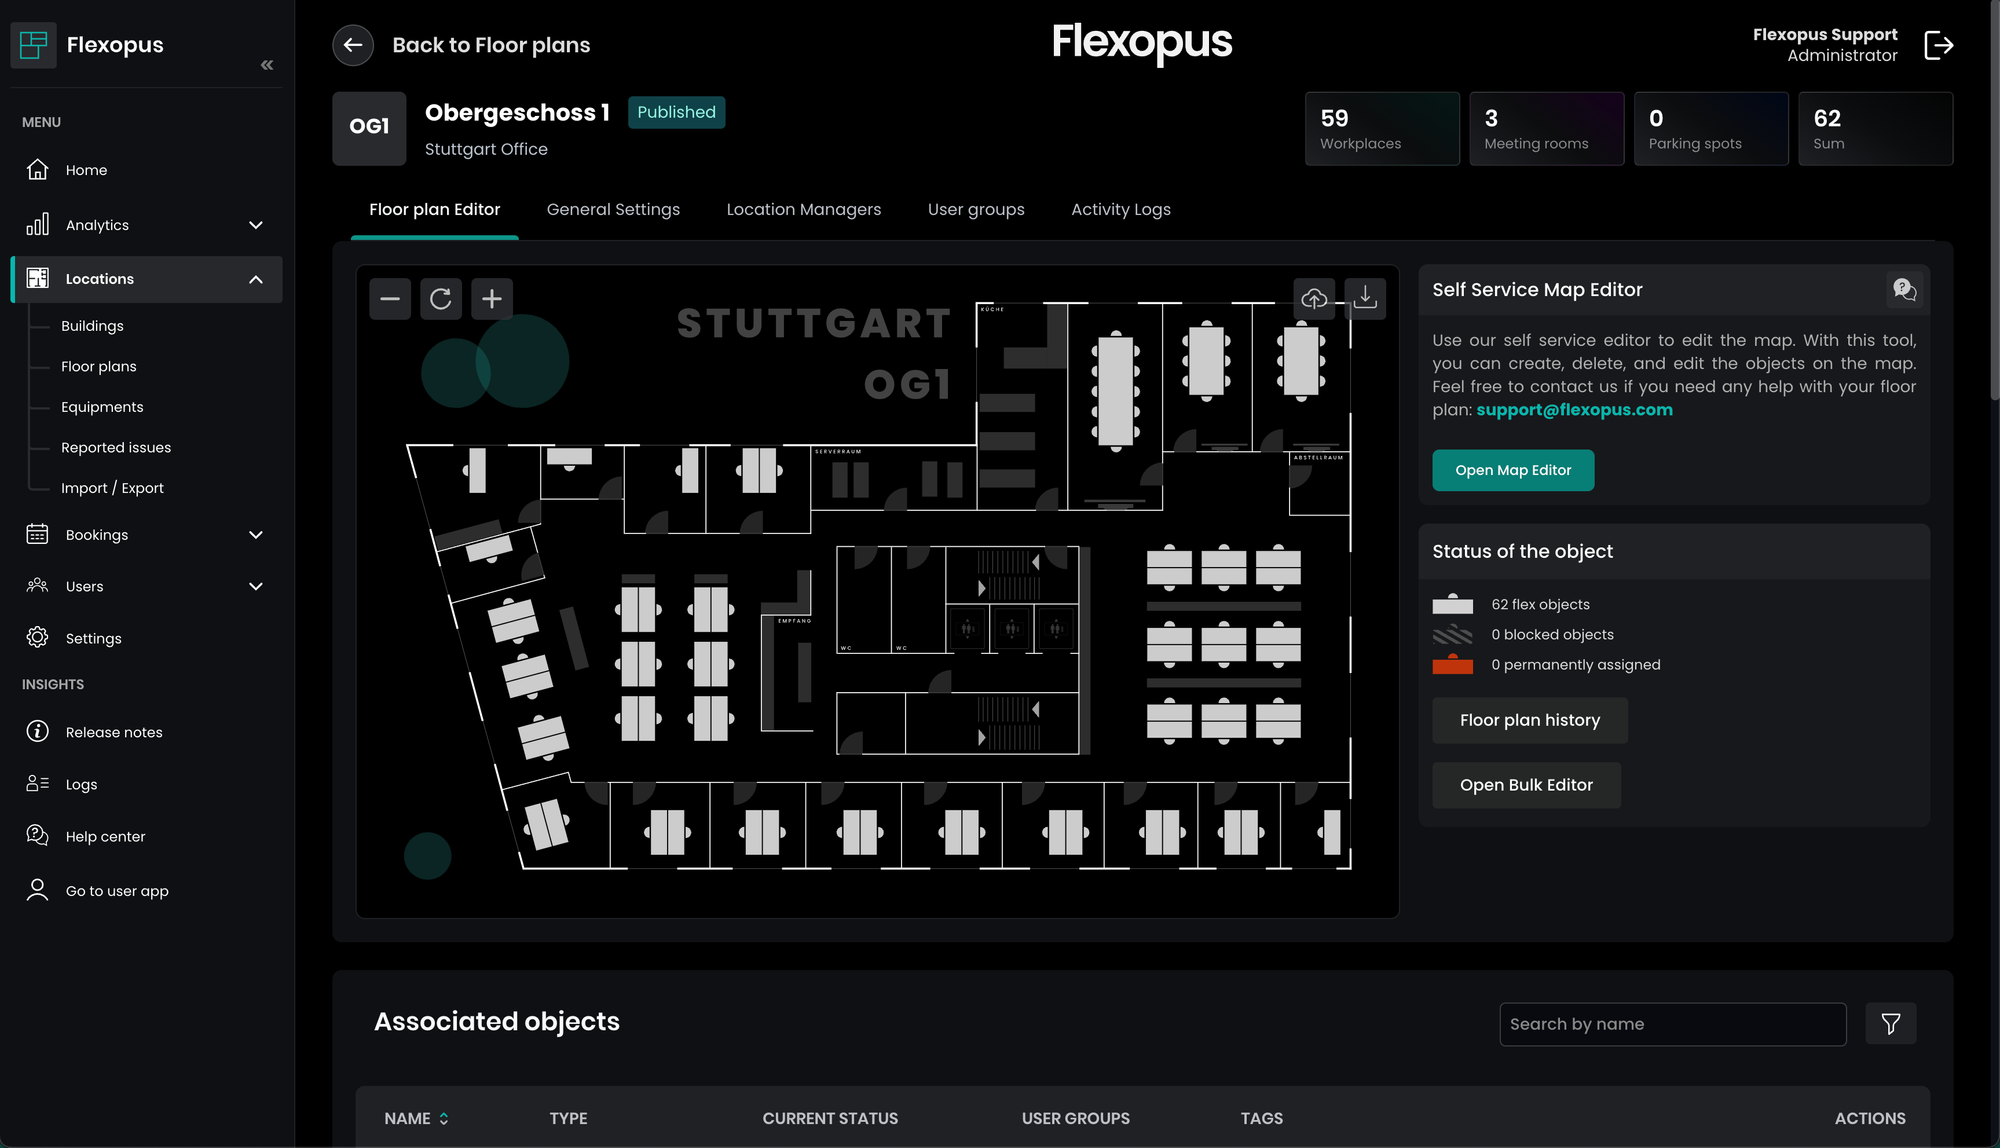Switch to the General Settings tab
Image resolution: width=2000 pixels, height=1148 pixels.
pos(613,209)
